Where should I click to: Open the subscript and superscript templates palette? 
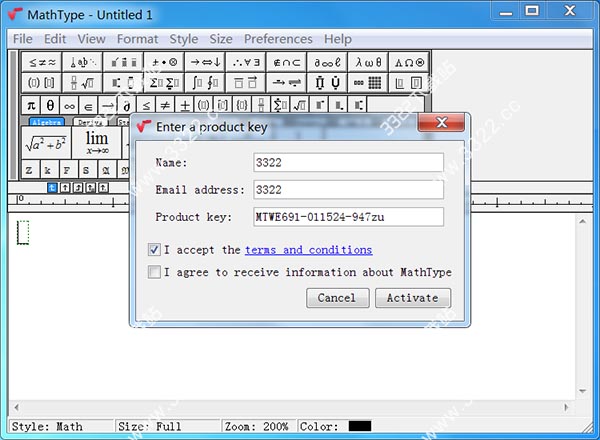point(123,83)
